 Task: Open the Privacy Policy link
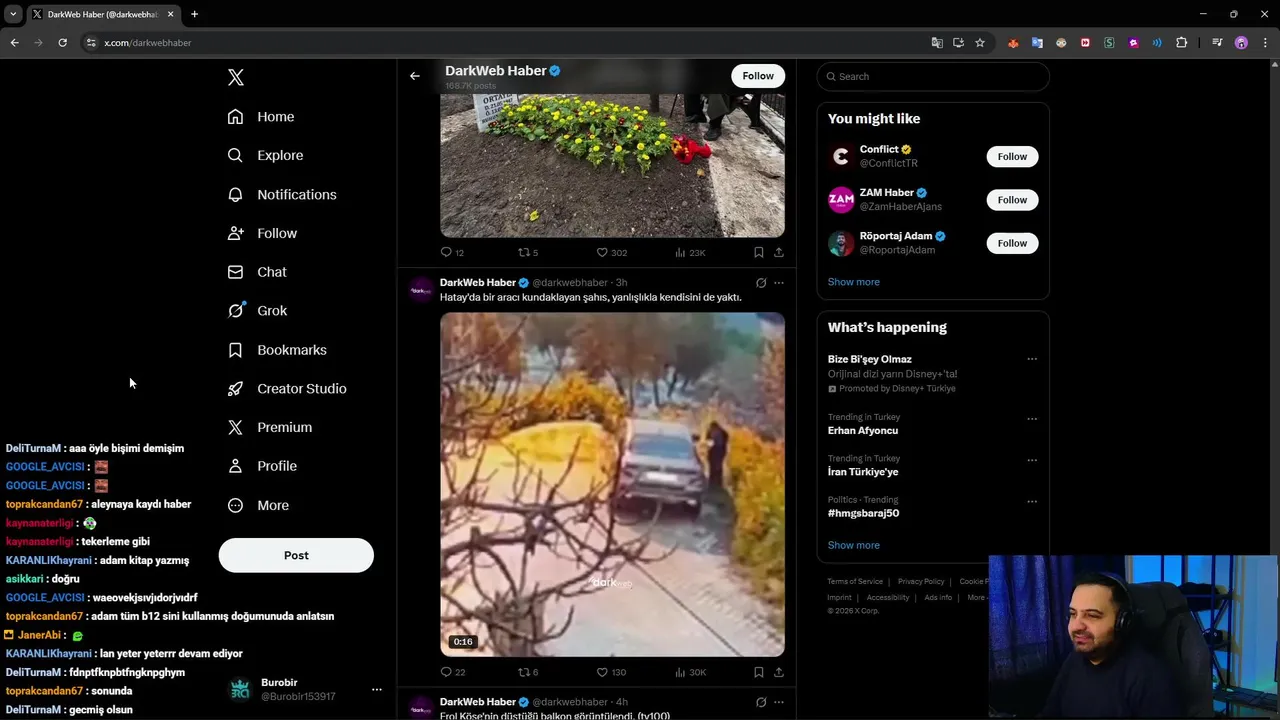click(921, 581)
